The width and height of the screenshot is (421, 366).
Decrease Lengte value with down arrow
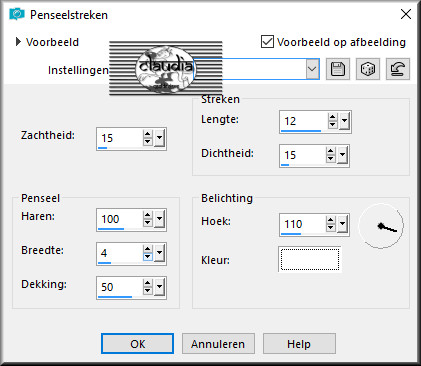pyautogui.click(x=332, y=125)
